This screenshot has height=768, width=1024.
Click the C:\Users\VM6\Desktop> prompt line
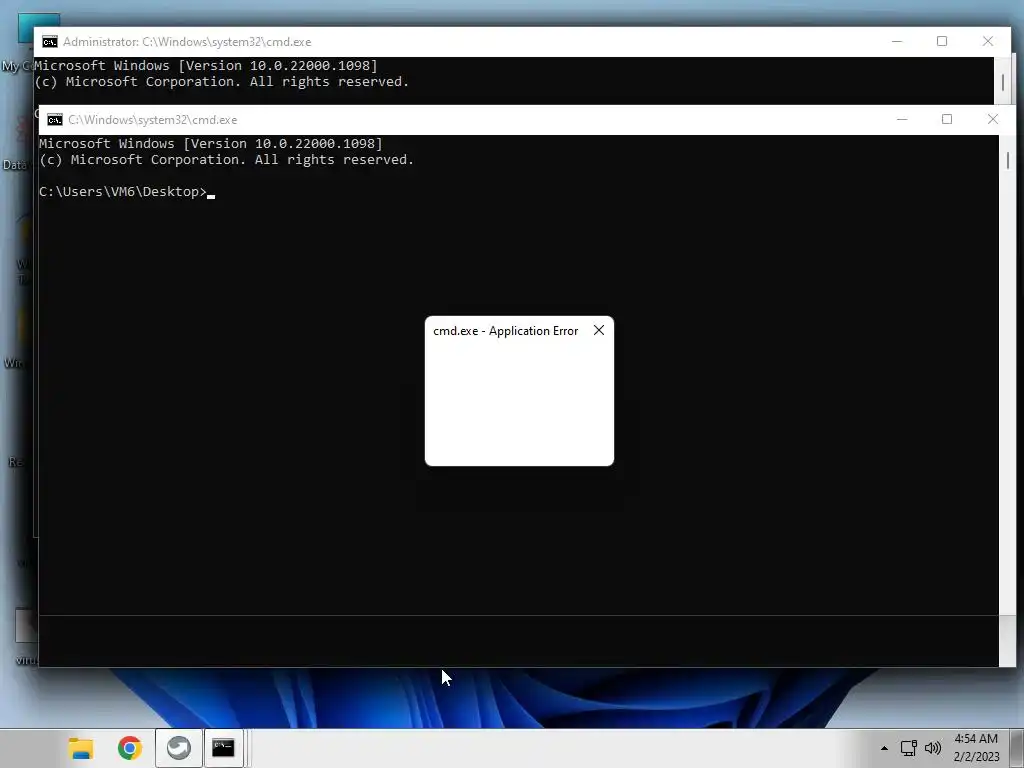point(127,192)
